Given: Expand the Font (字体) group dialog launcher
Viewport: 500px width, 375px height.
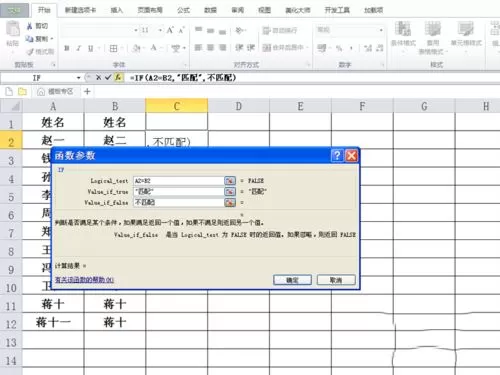Looking at the screenshot, I should 185,65.
